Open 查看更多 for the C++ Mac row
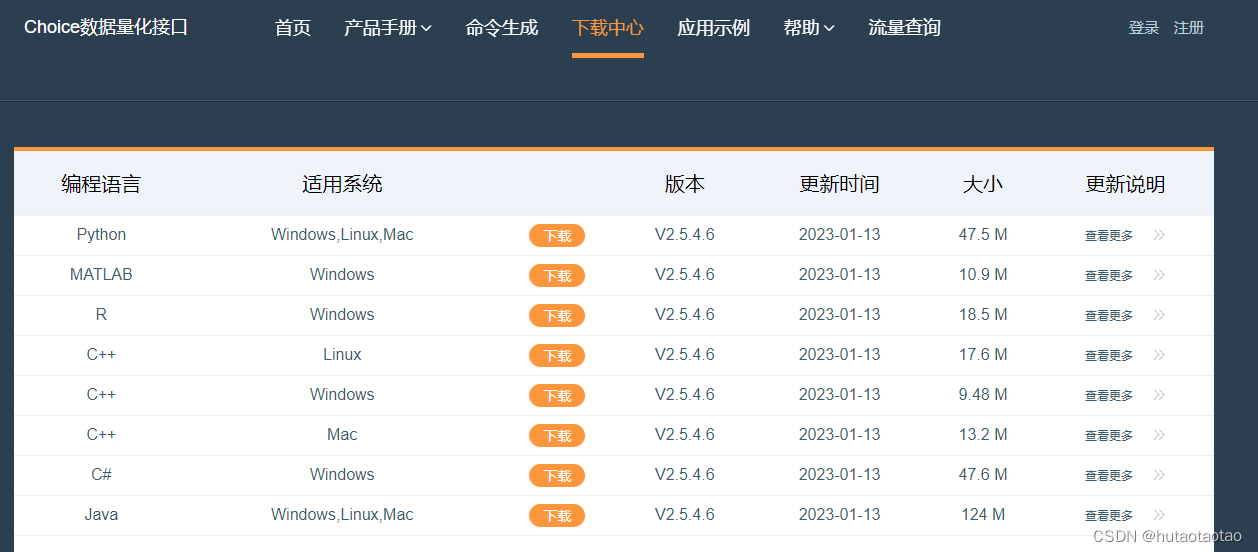Image resolution: width=1258 pixels, height=552 pixels. point(1109,436)
